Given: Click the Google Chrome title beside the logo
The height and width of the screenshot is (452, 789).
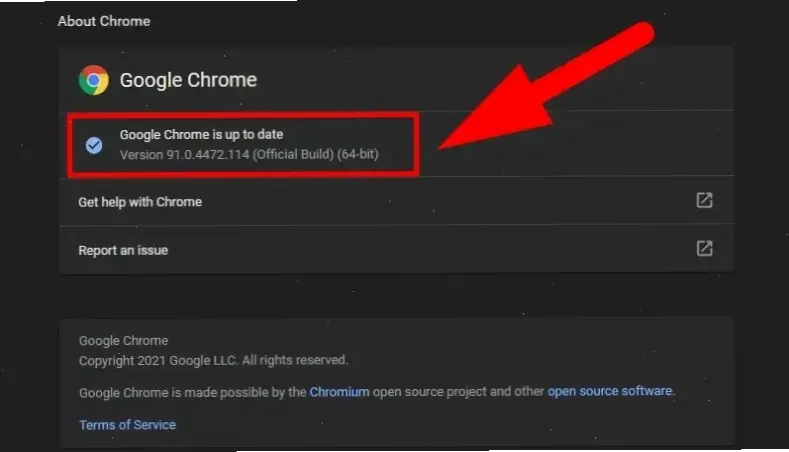Looking at the screenshot, I should tap(188, 80).
